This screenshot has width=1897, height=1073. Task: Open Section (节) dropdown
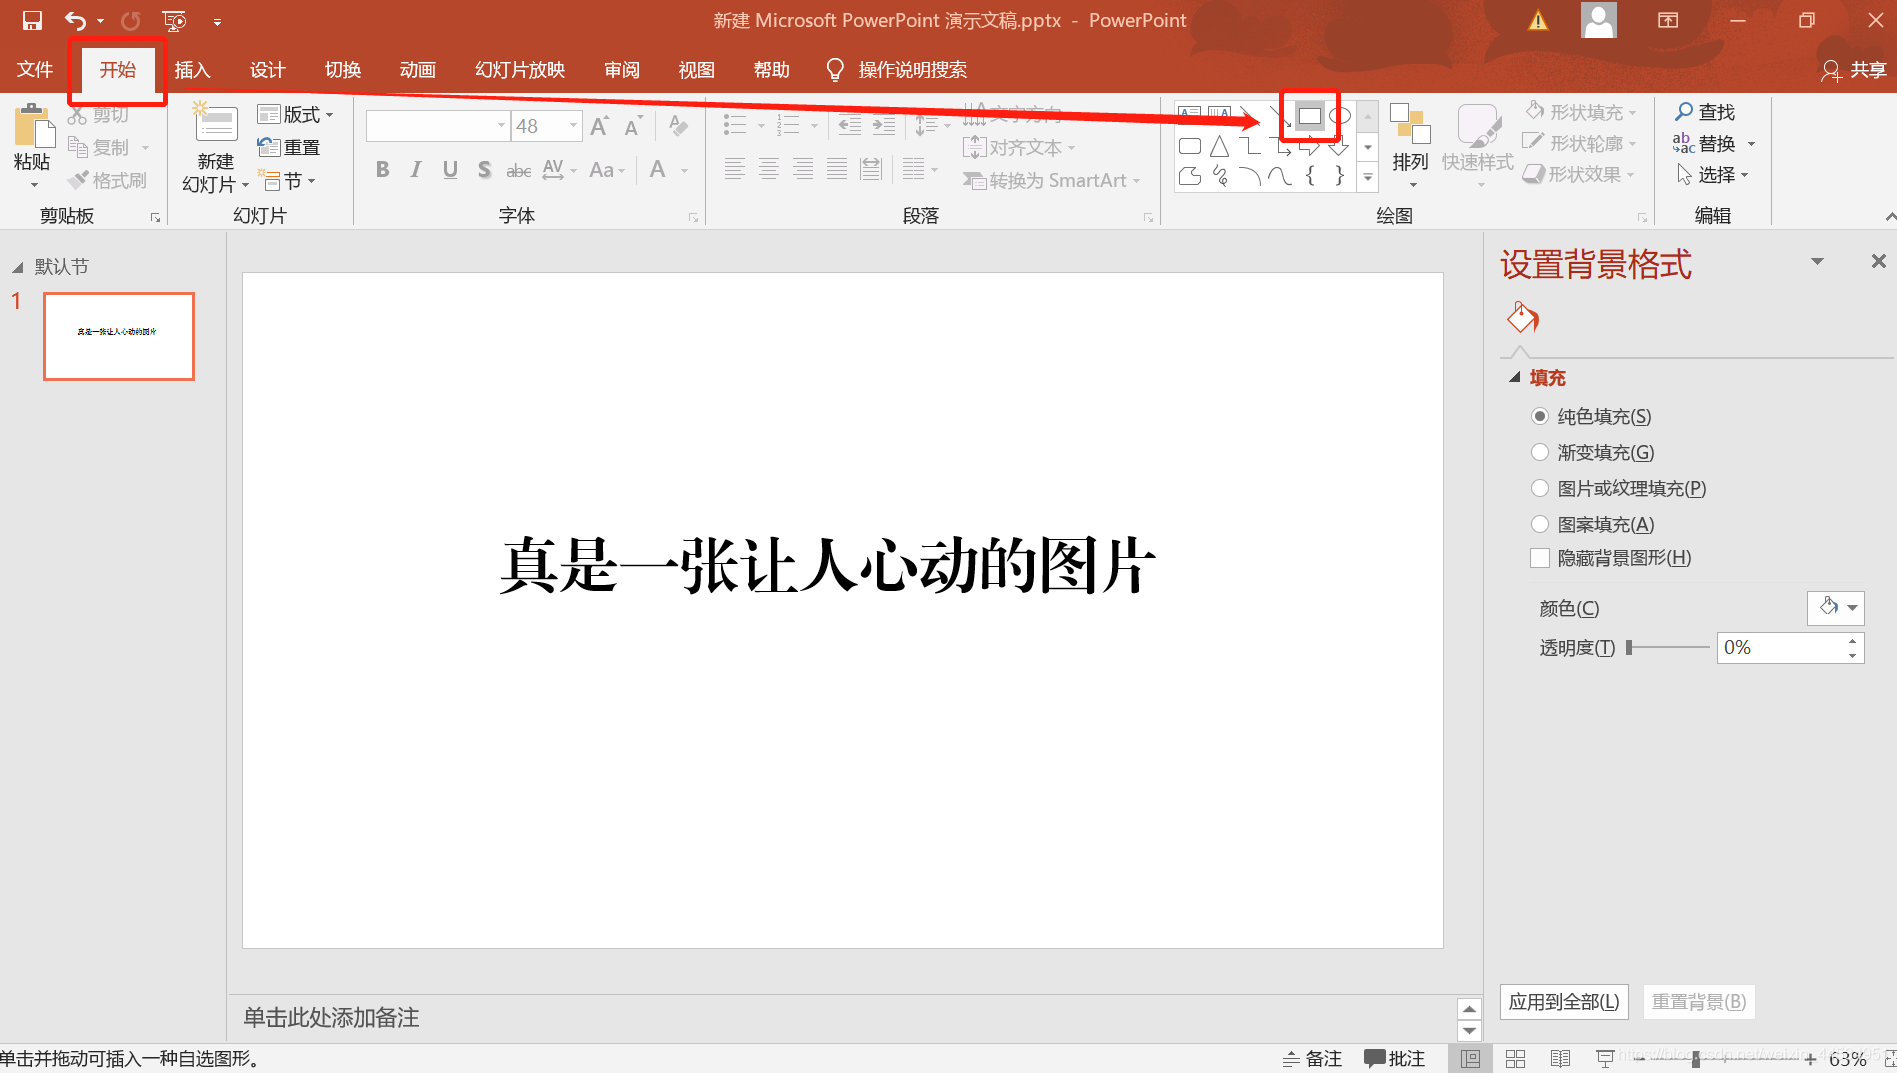tap(287, 181)
